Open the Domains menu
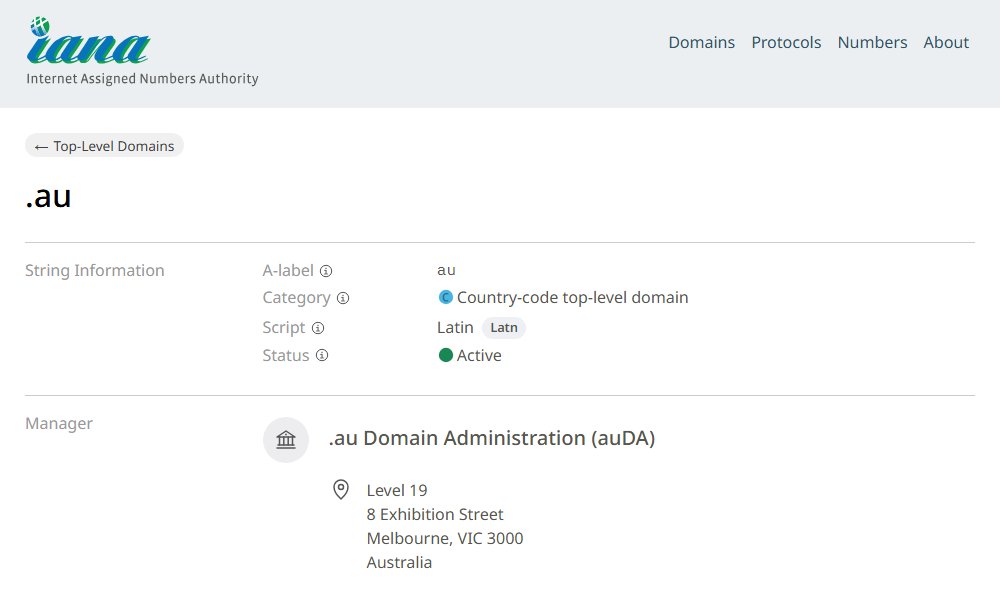 point(702,42)
